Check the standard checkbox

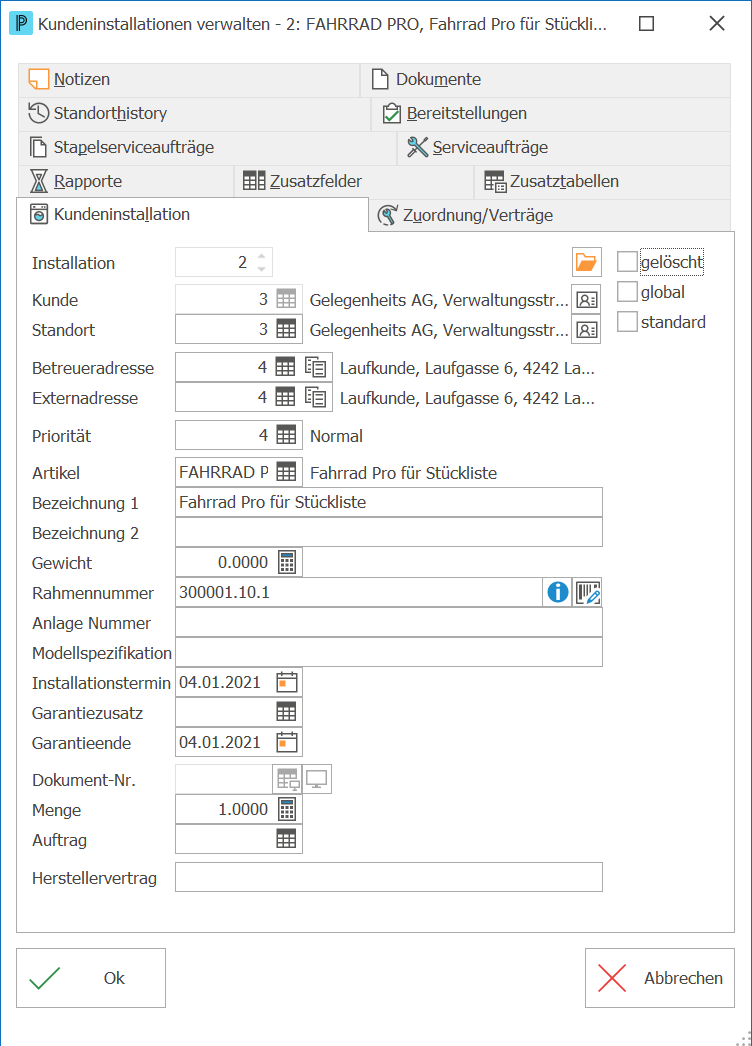tap(627, 322)
